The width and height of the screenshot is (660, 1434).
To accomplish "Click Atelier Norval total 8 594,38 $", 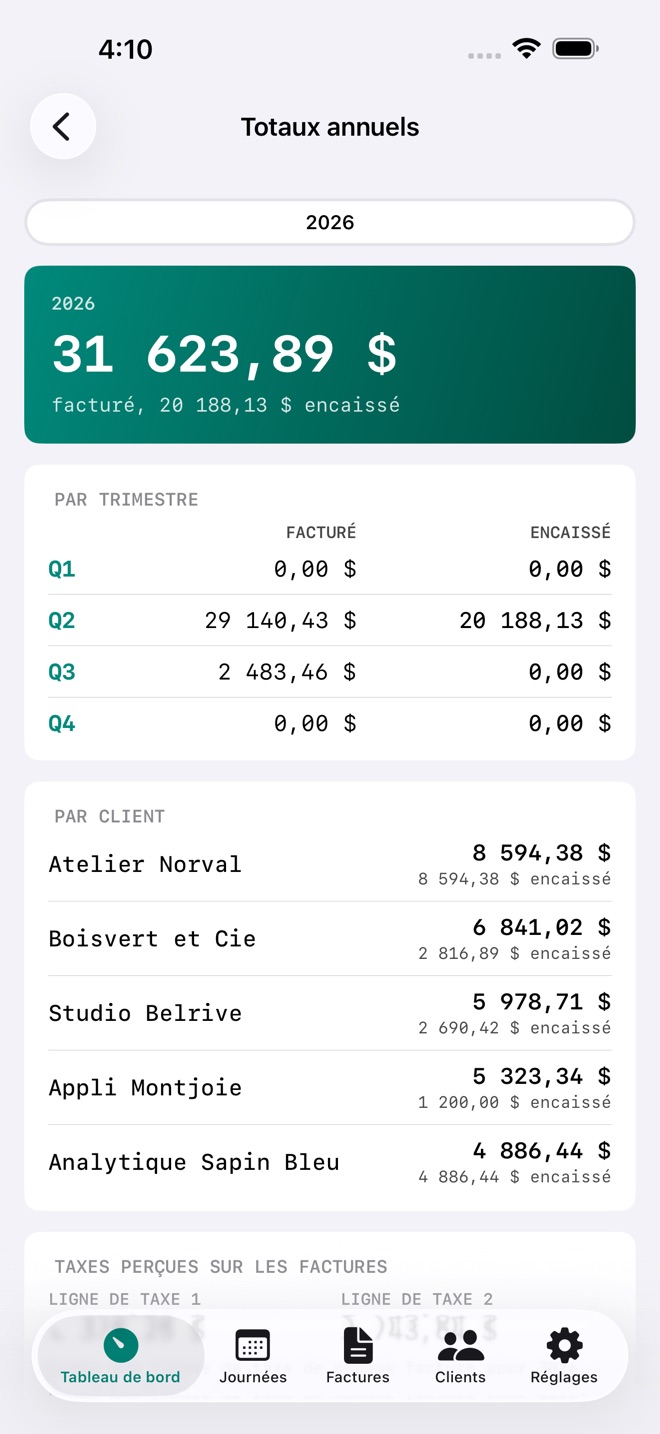I will coord(541,853).
